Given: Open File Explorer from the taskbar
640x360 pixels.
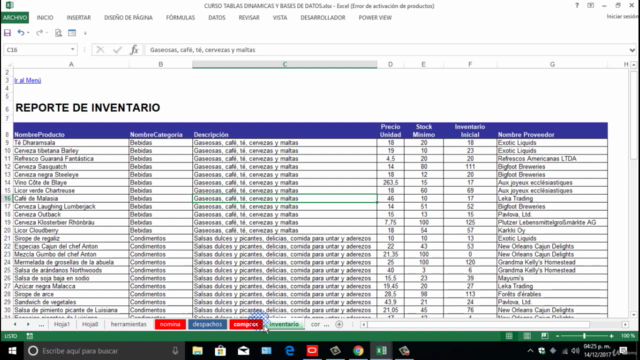Looking at the screenshot, I should pyautogui.click(x=198, y=351).
